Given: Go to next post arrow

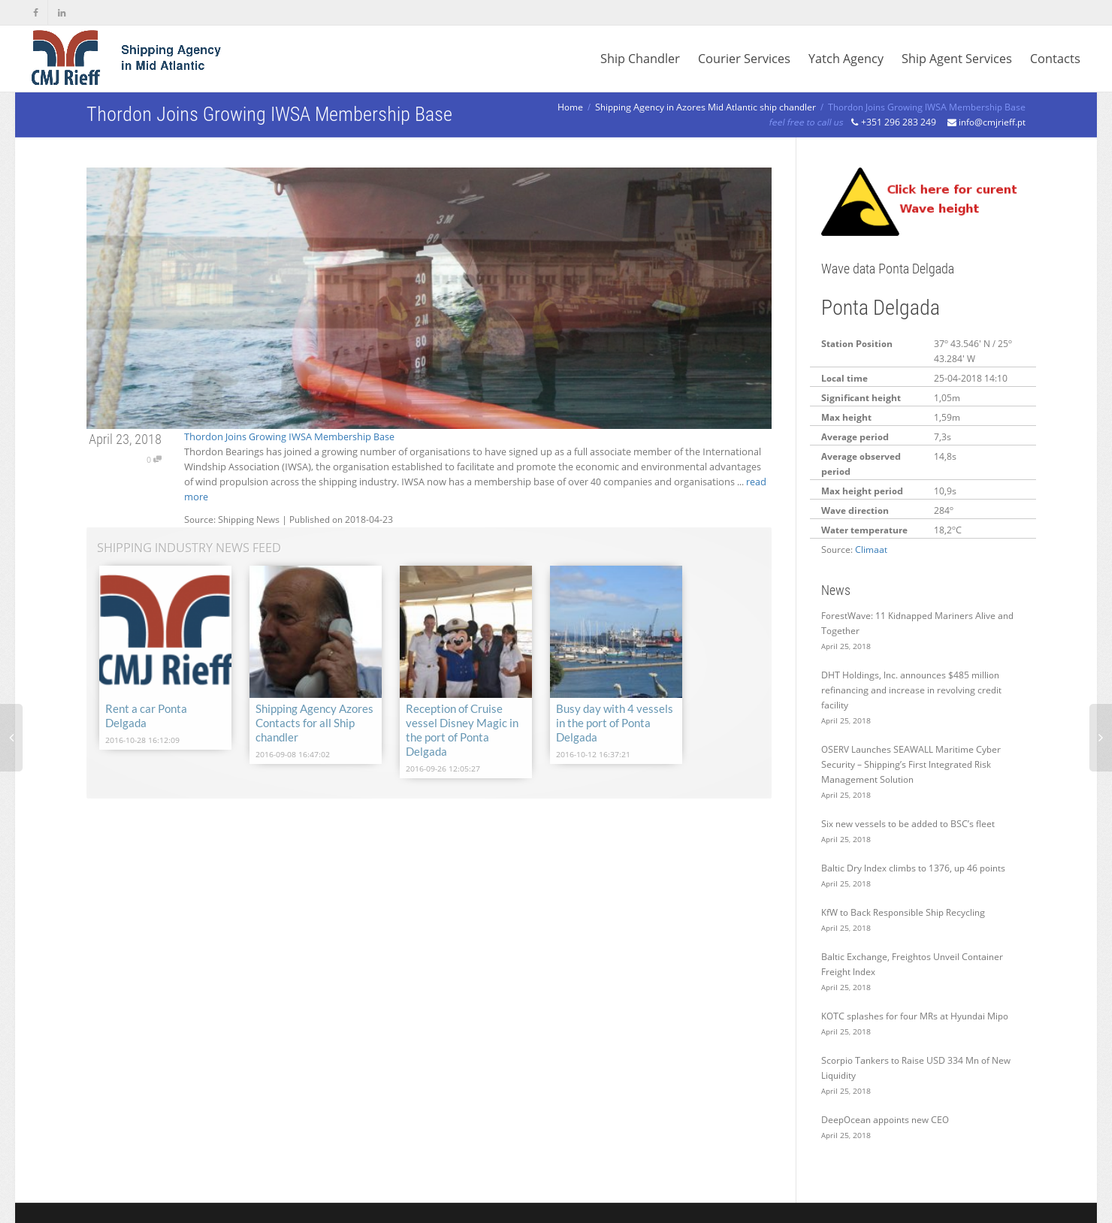Looking at the screenshot, I should pos(1100,737).
